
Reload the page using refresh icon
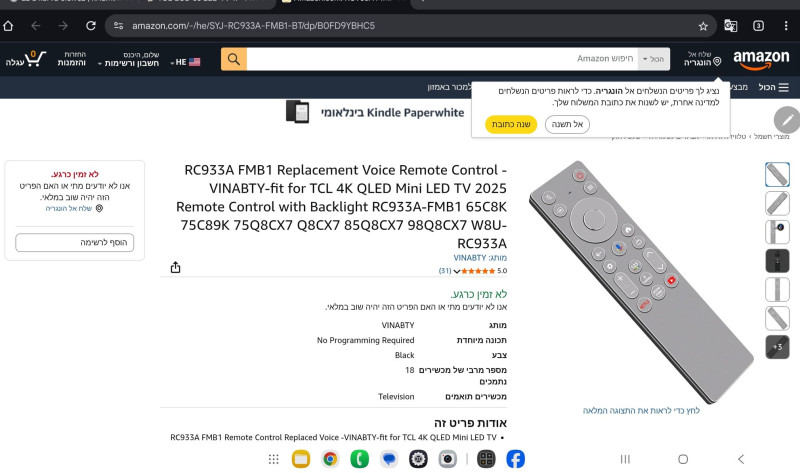[x=91, y=26]
